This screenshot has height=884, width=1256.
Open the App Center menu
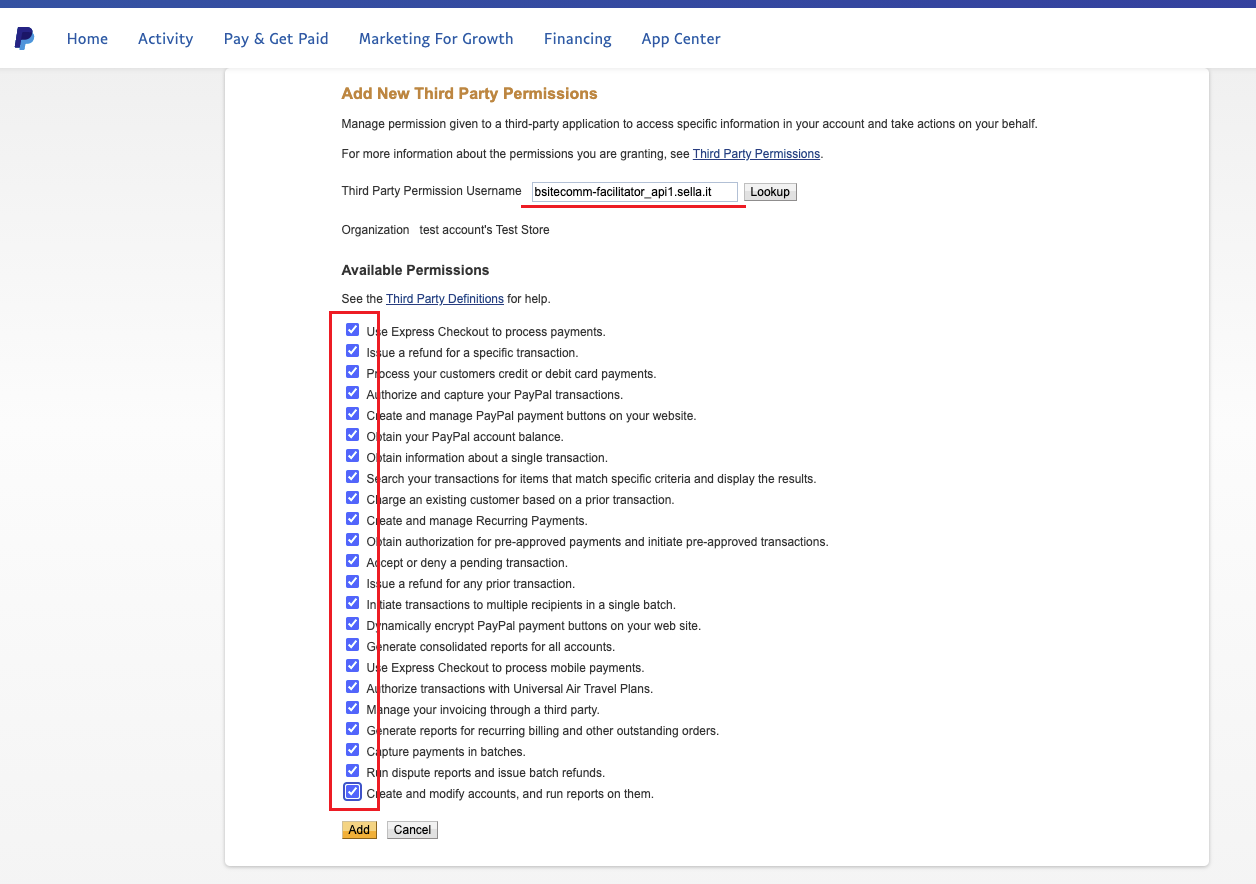pos(681,39)
